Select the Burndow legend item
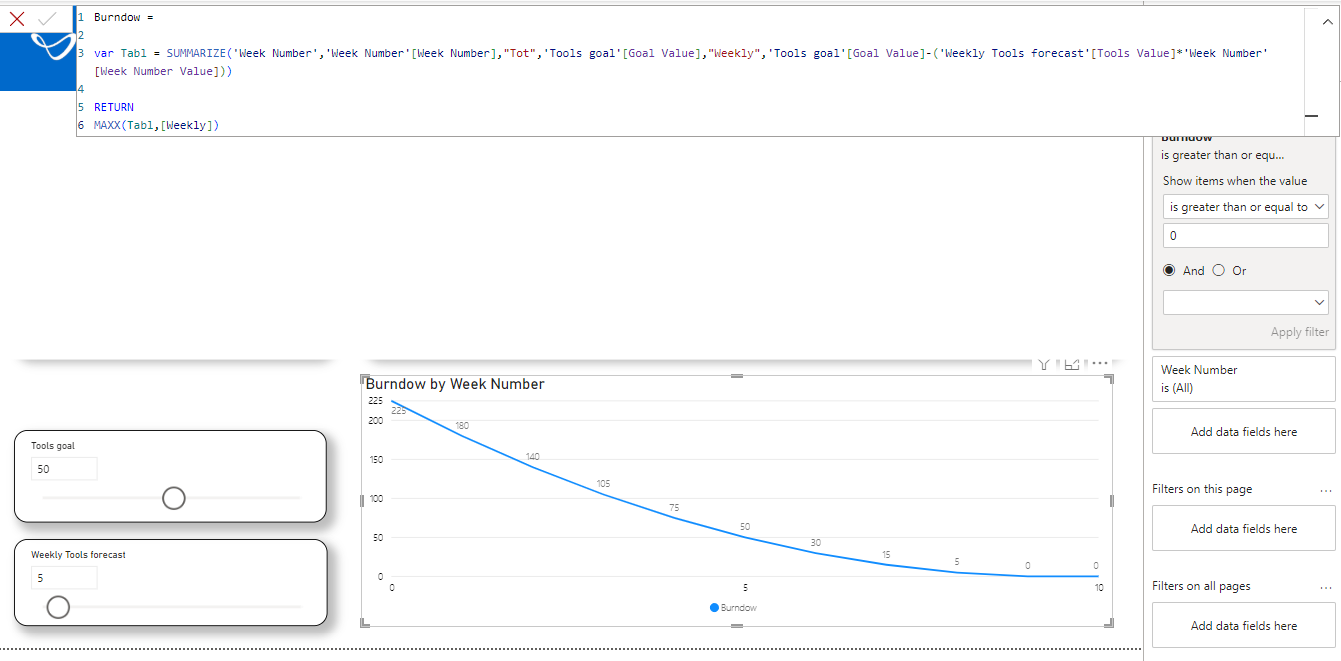Image resolution: width=1341 pixels, height=661 pixels. [x=733, y=607]
